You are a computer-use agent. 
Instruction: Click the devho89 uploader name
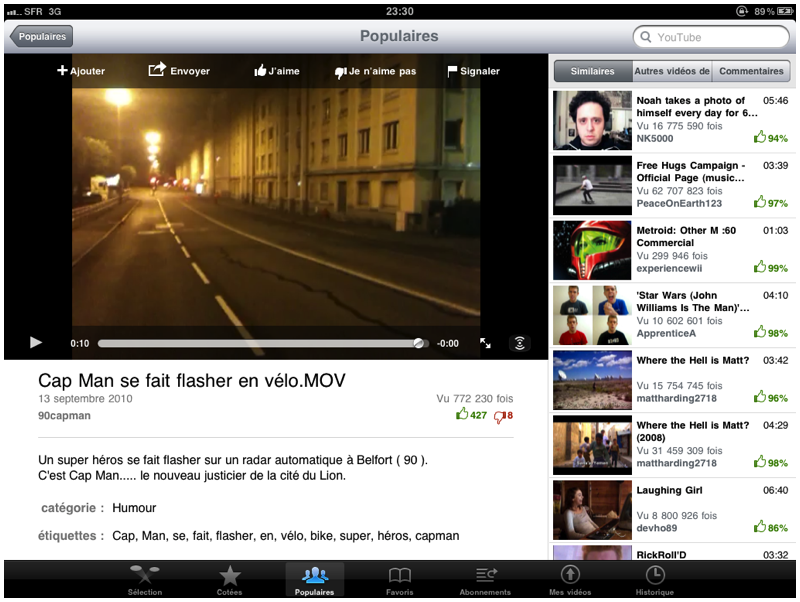coord(657,528)
